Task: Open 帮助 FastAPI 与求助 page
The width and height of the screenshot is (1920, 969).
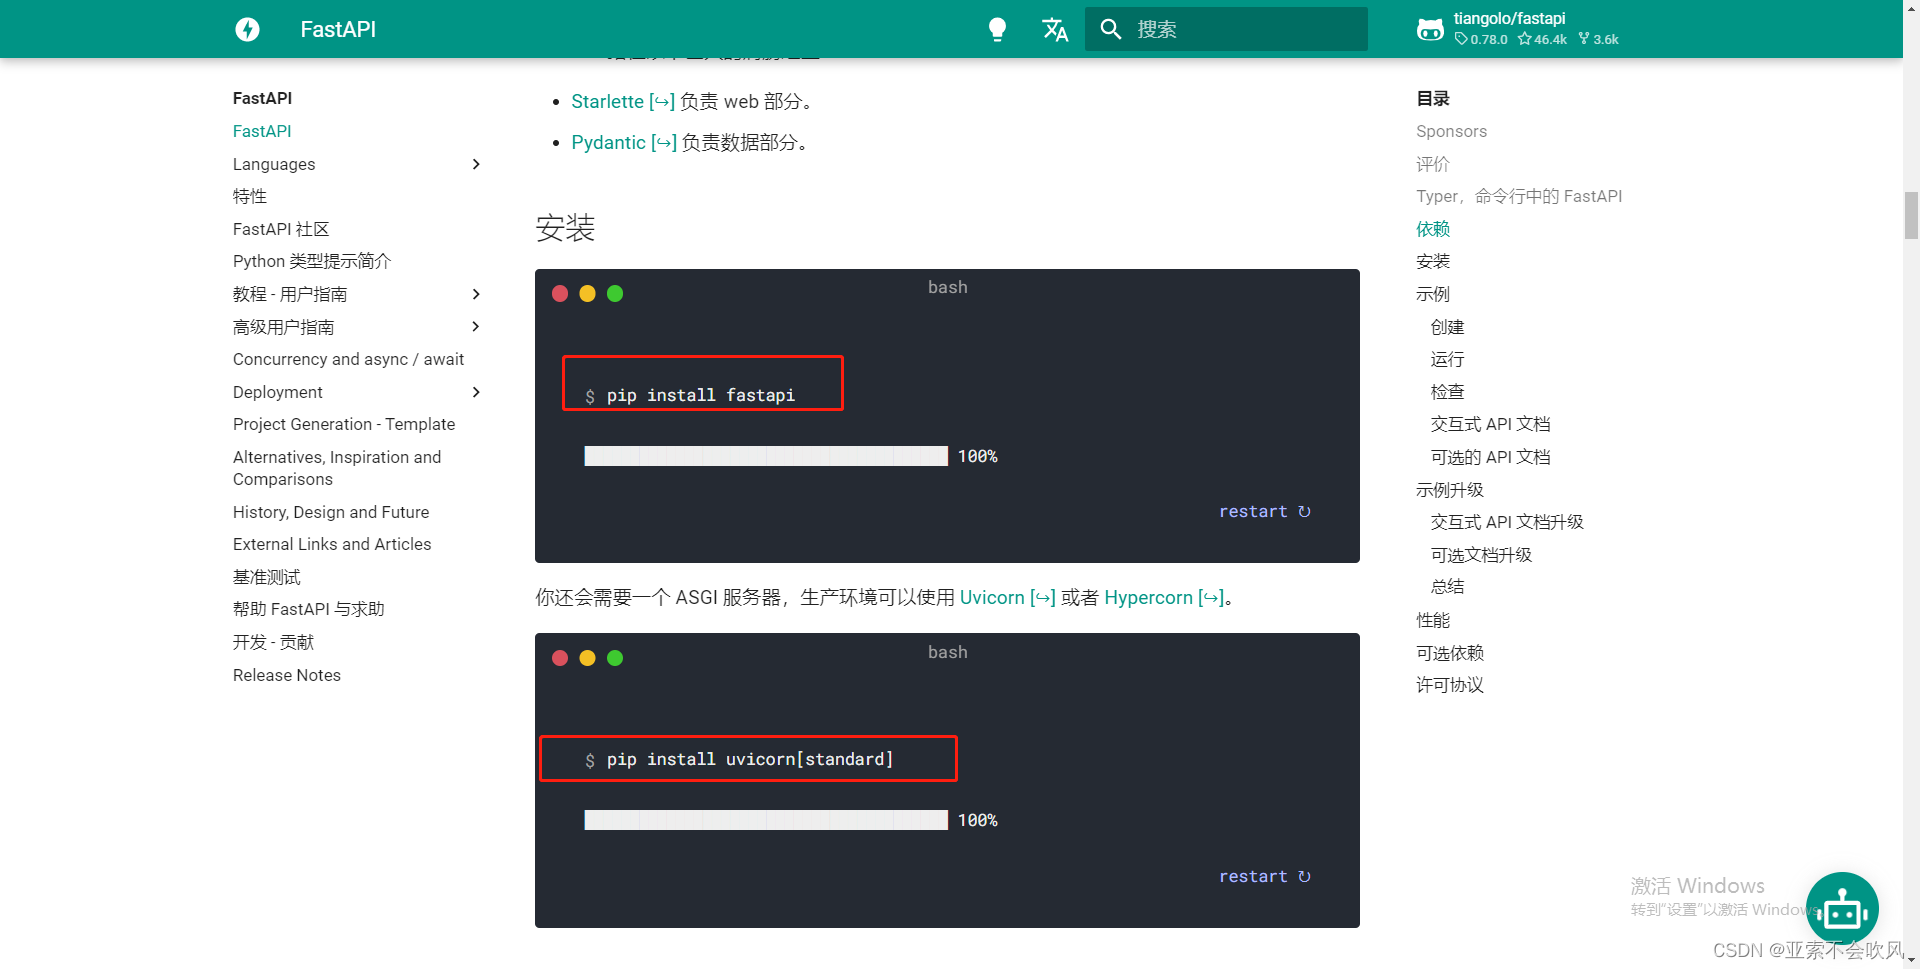Action: point(309,609)
